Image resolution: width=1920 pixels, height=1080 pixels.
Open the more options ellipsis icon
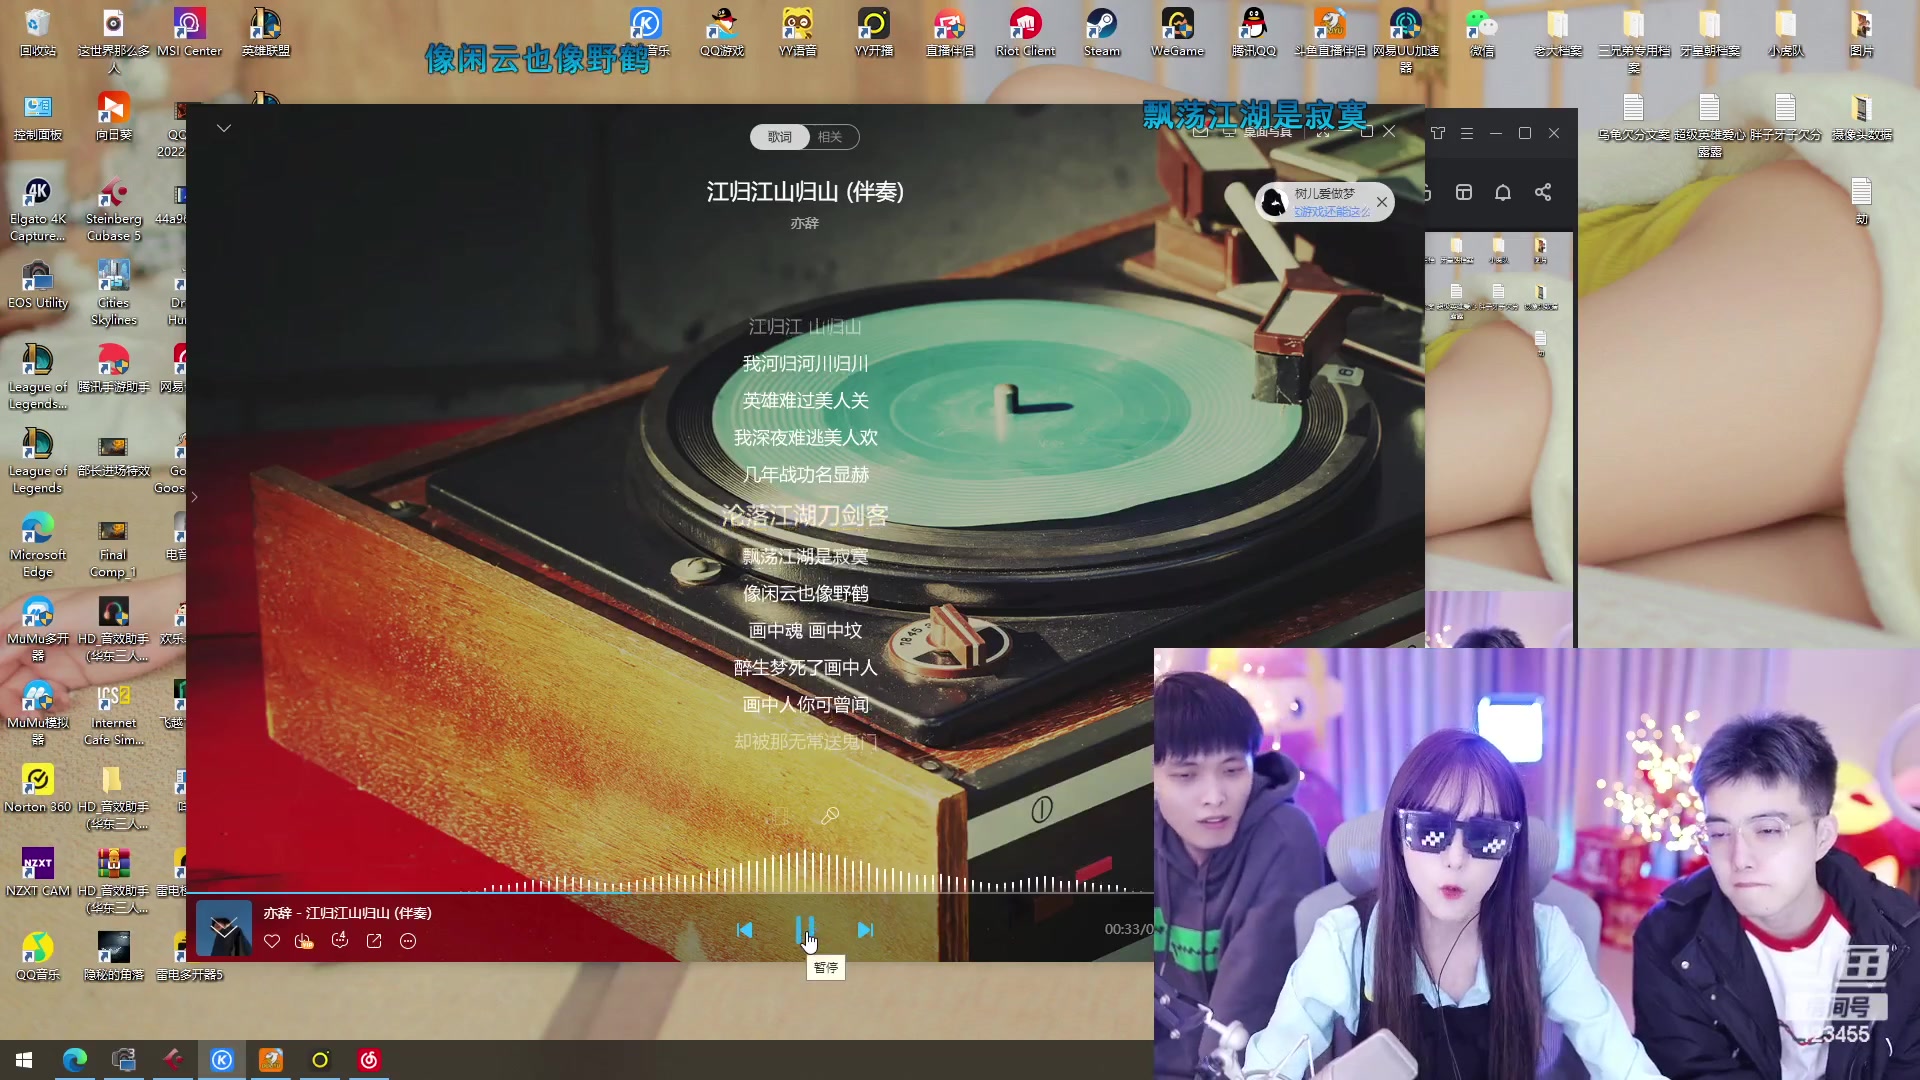408,941
